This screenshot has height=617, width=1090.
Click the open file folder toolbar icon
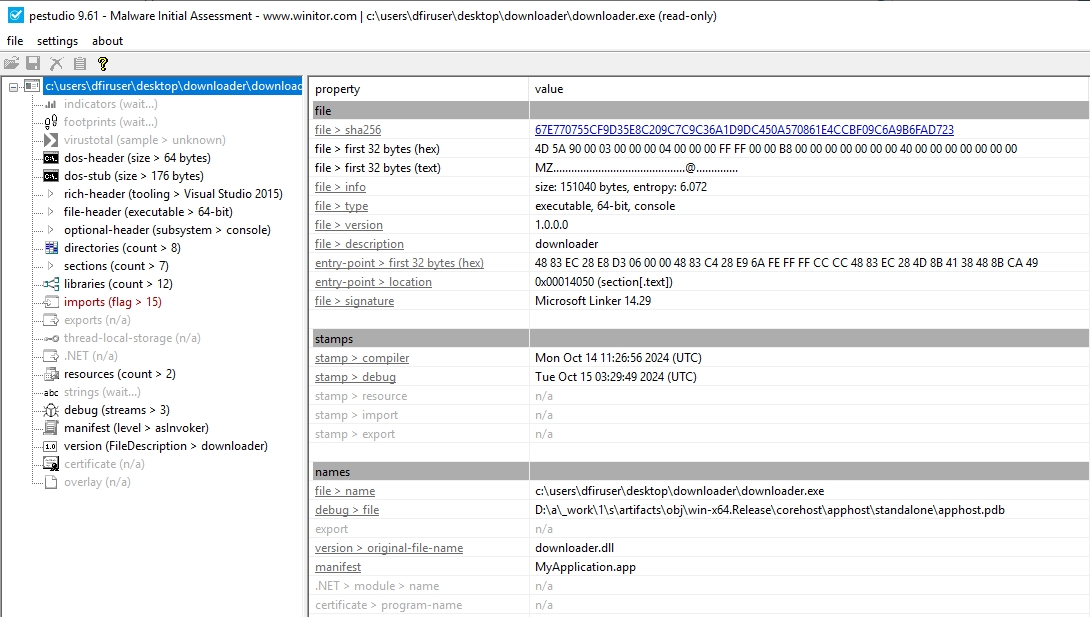click(12, 63)
